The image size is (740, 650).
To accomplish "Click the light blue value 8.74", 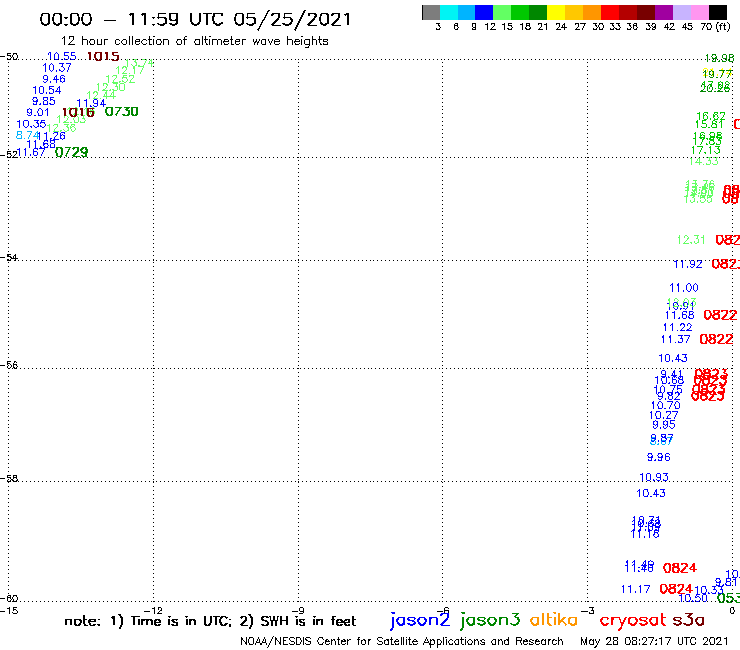I will (x=27, y=135).
